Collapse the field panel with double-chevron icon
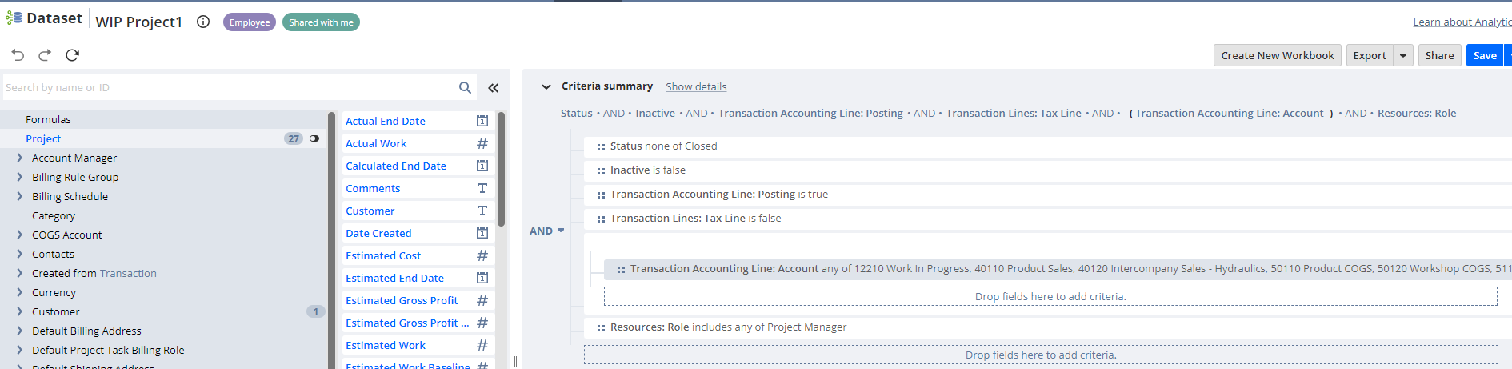 point(493,88)
